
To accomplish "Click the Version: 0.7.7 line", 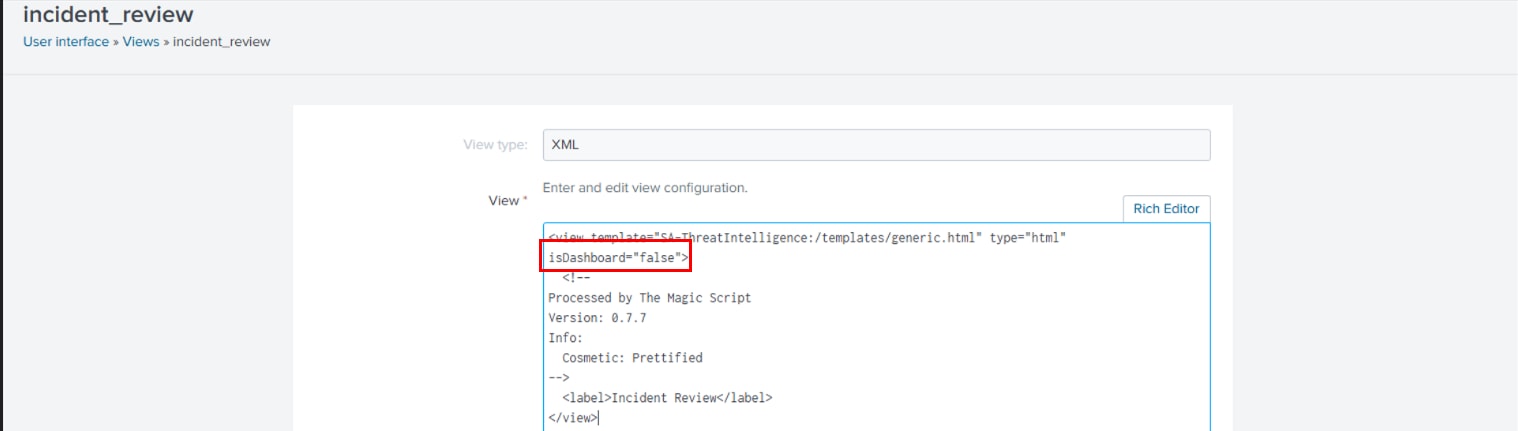I will (x=597, y=318).
